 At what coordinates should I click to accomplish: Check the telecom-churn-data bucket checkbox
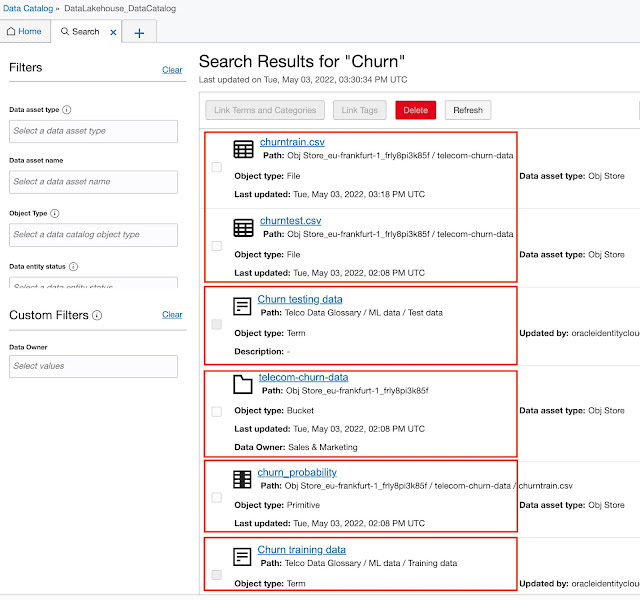217,411
